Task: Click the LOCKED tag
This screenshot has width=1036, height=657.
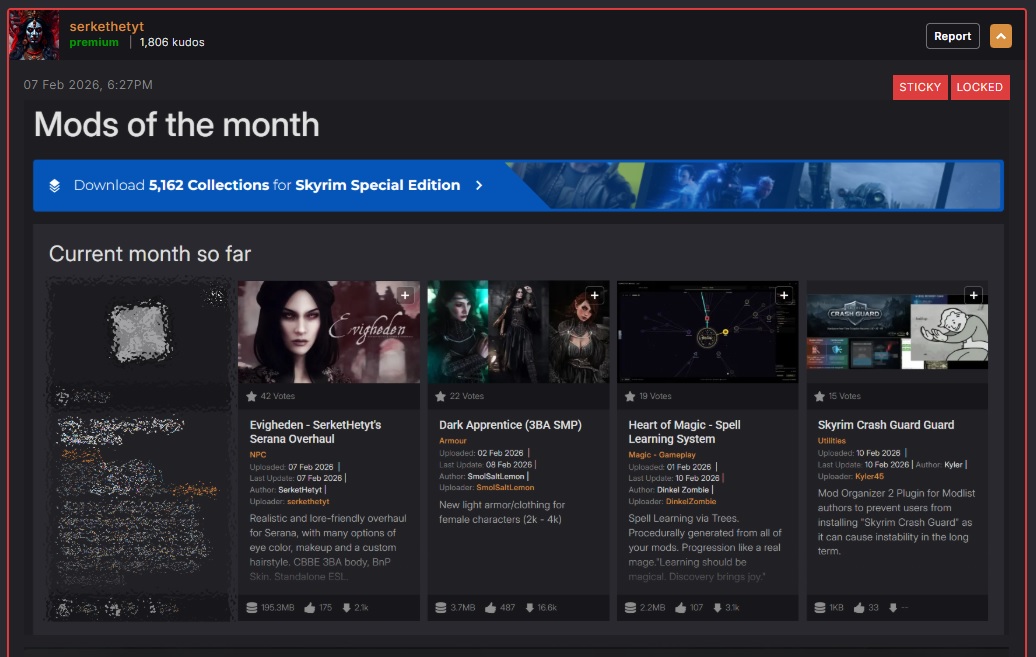Action: click(x=980, y=87)
